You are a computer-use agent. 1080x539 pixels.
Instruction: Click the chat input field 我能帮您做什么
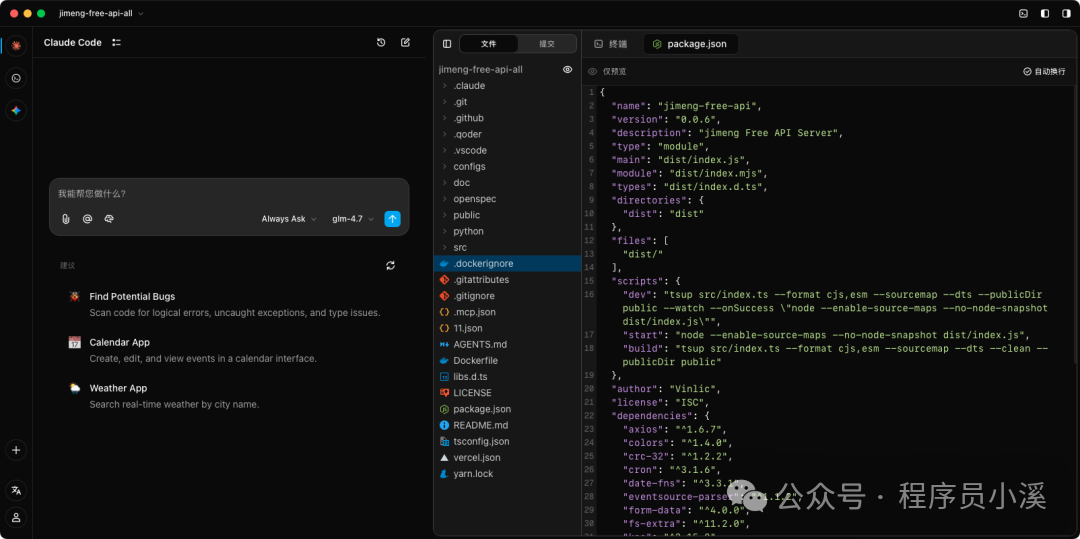pyautogui.click(x=229, y=194)
